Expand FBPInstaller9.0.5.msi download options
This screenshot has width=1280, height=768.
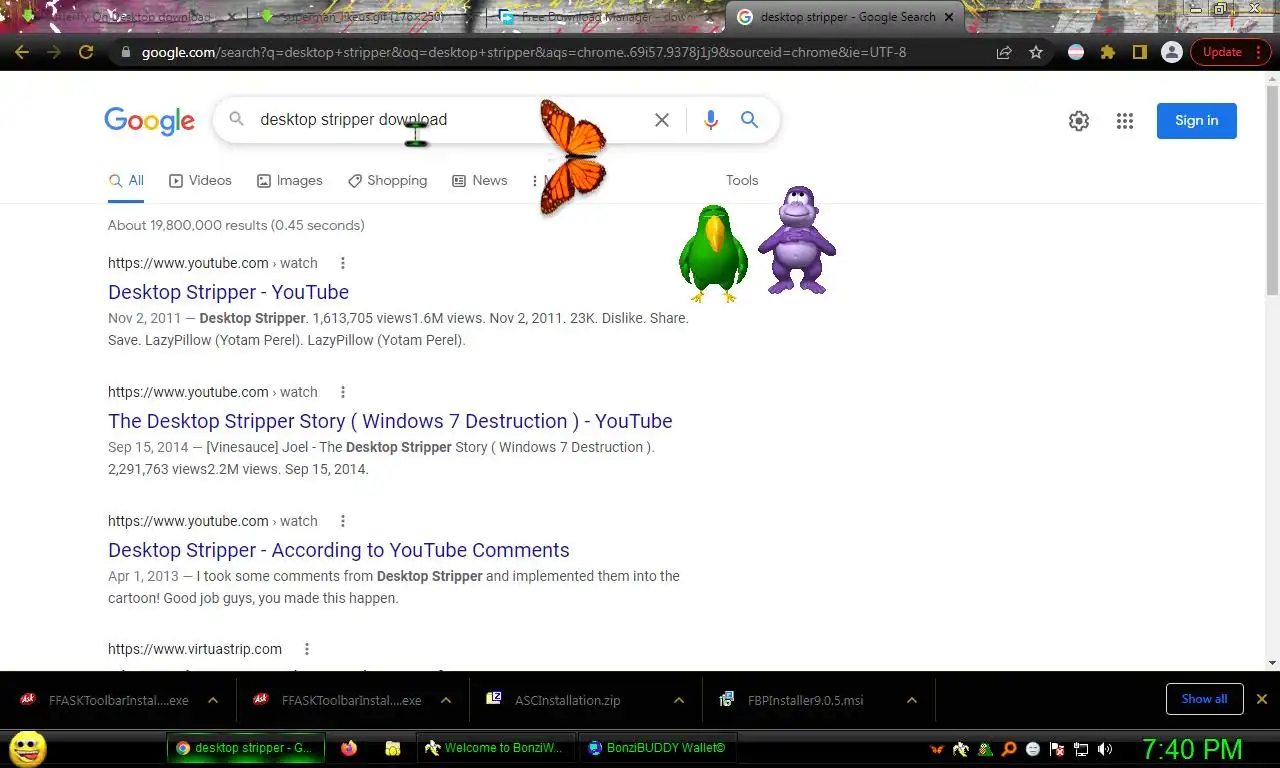[x=912, y=700]
